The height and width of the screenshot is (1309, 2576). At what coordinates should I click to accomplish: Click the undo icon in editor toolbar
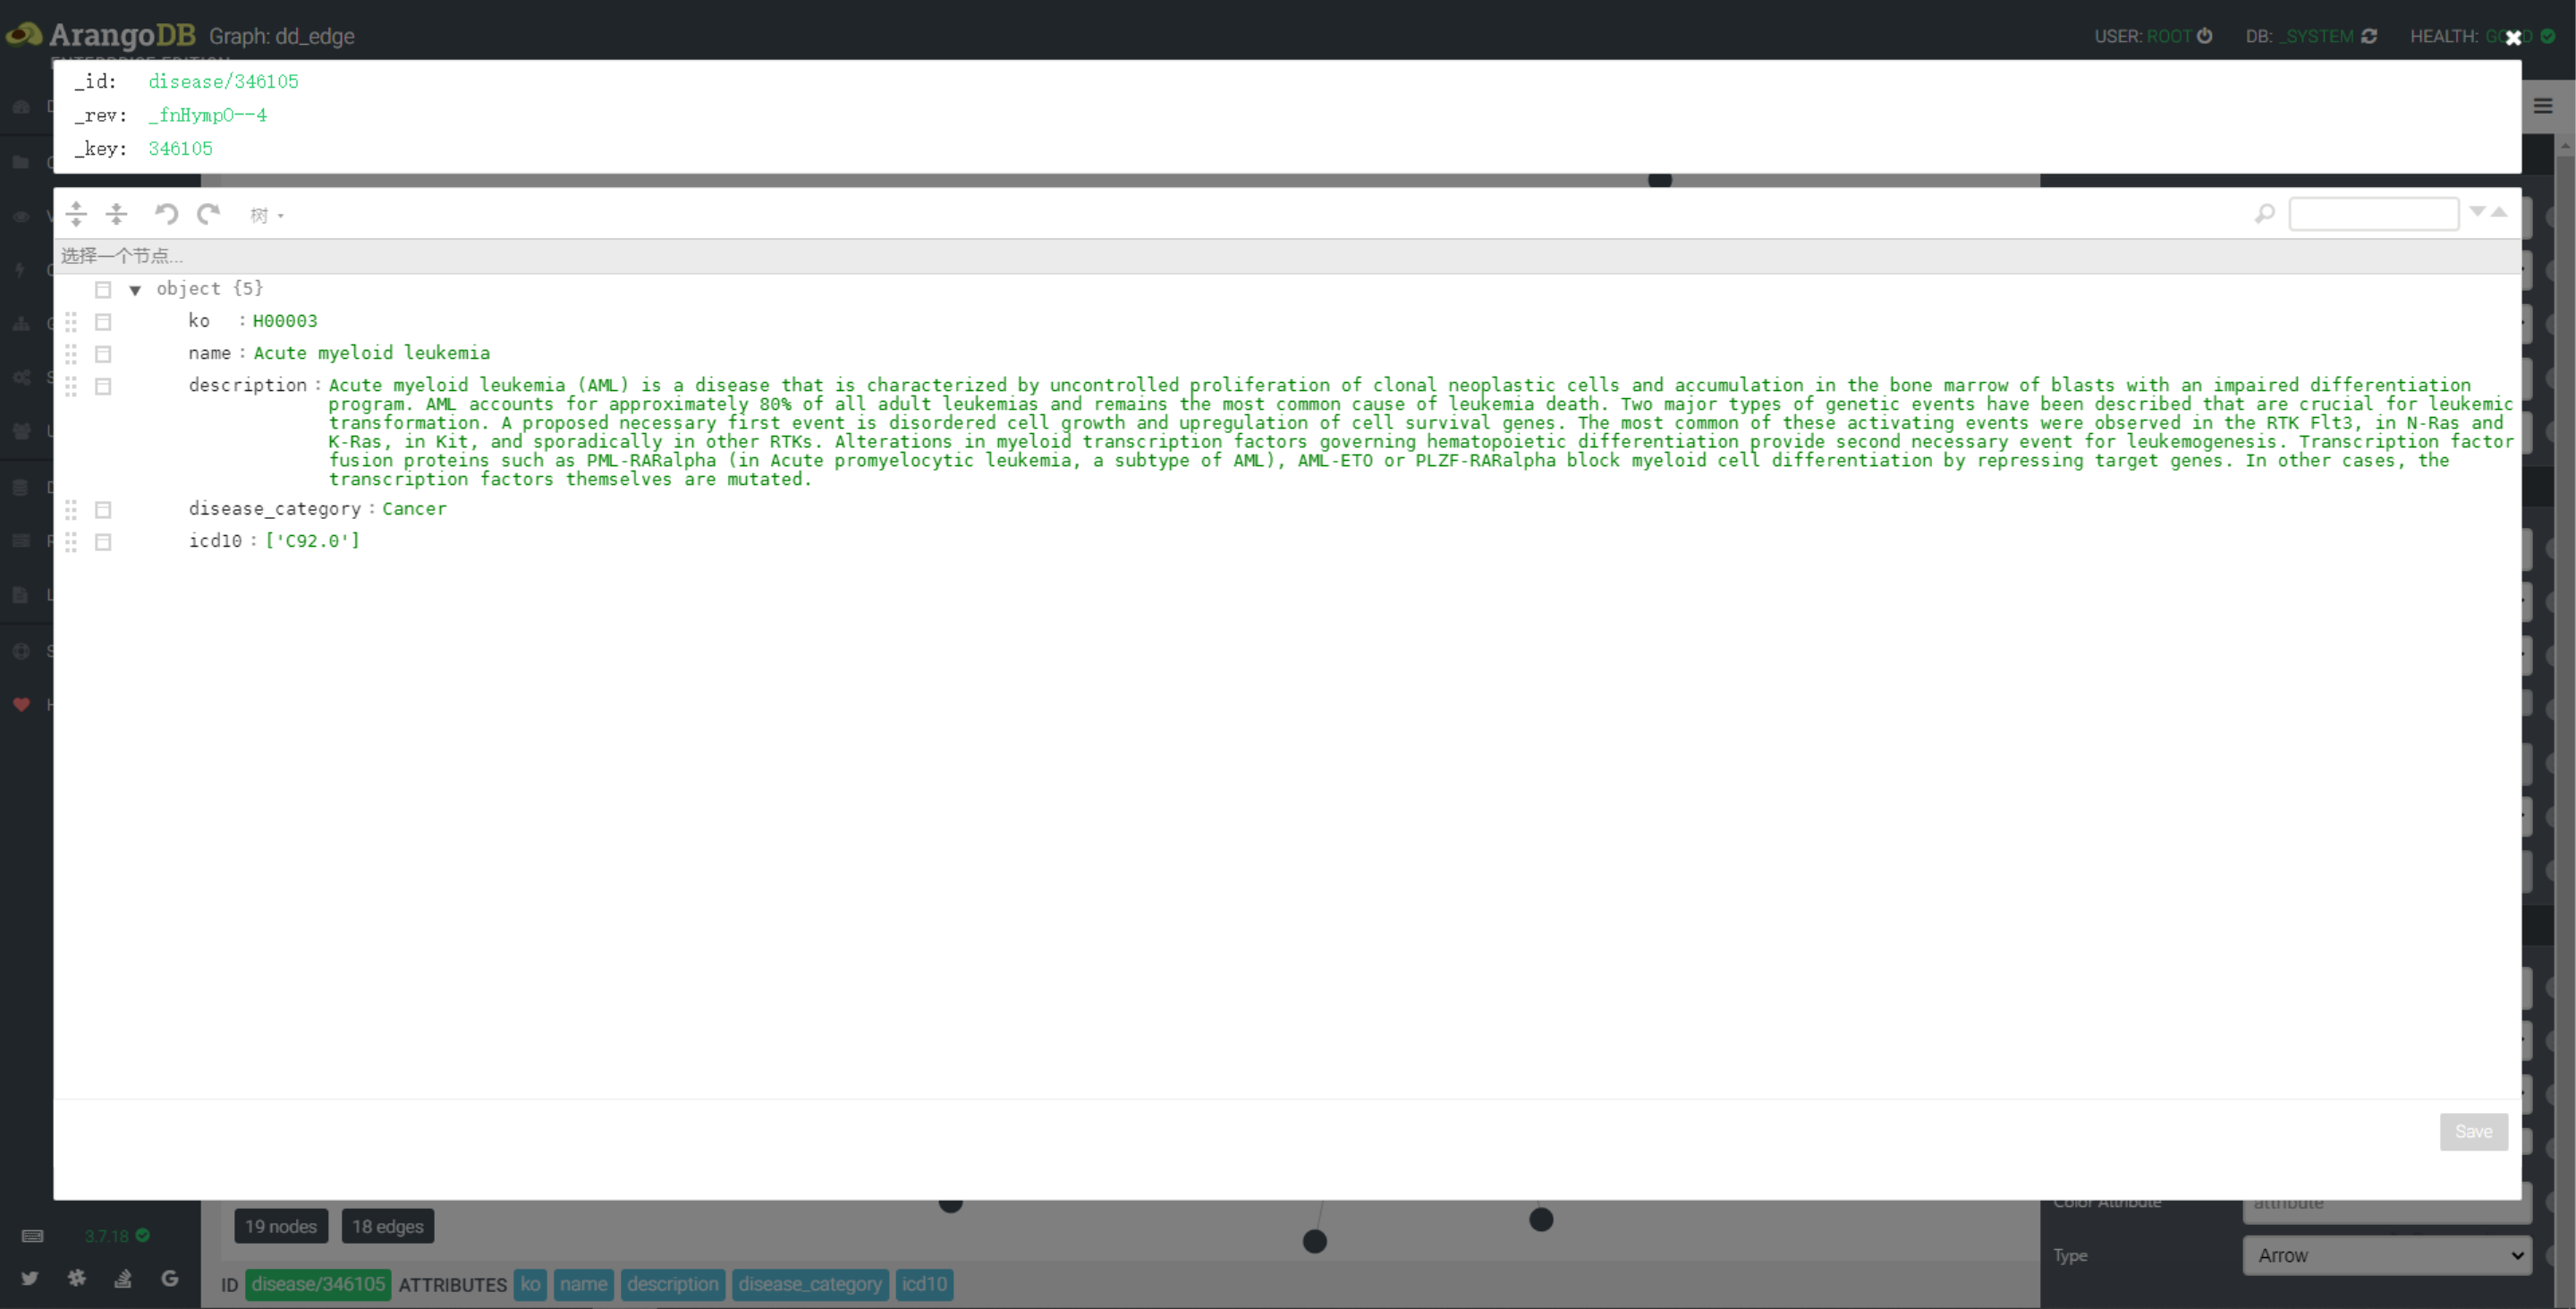(166, 214)
